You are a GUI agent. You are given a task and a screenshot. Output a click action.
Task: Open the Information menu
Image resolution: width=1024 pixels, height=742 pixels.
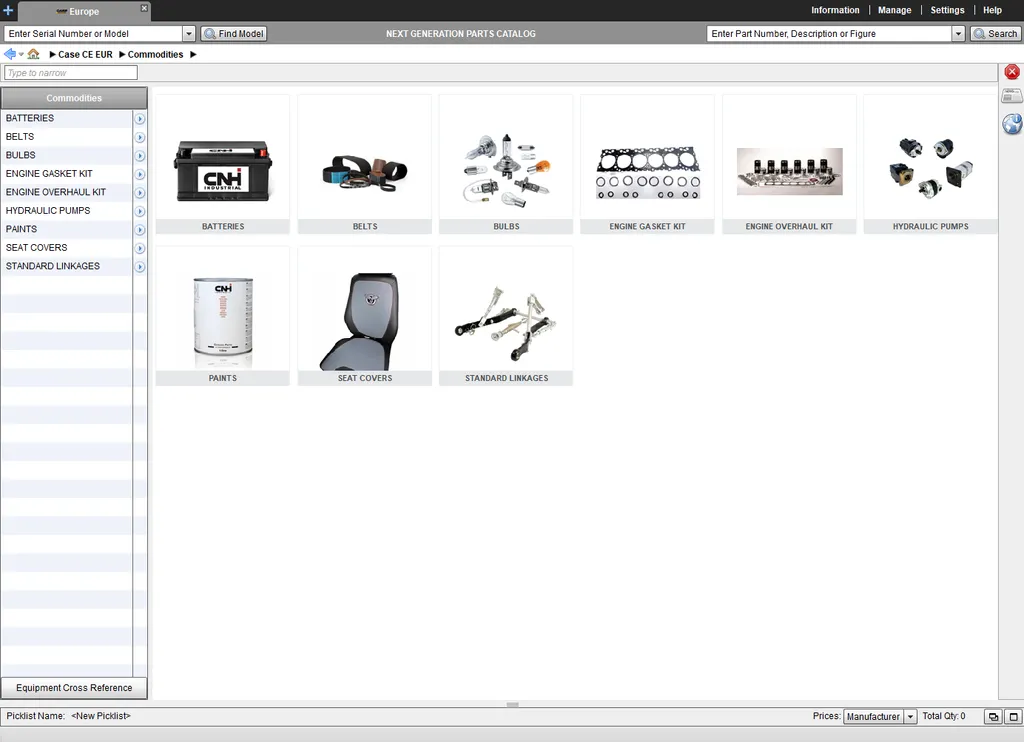835,10
